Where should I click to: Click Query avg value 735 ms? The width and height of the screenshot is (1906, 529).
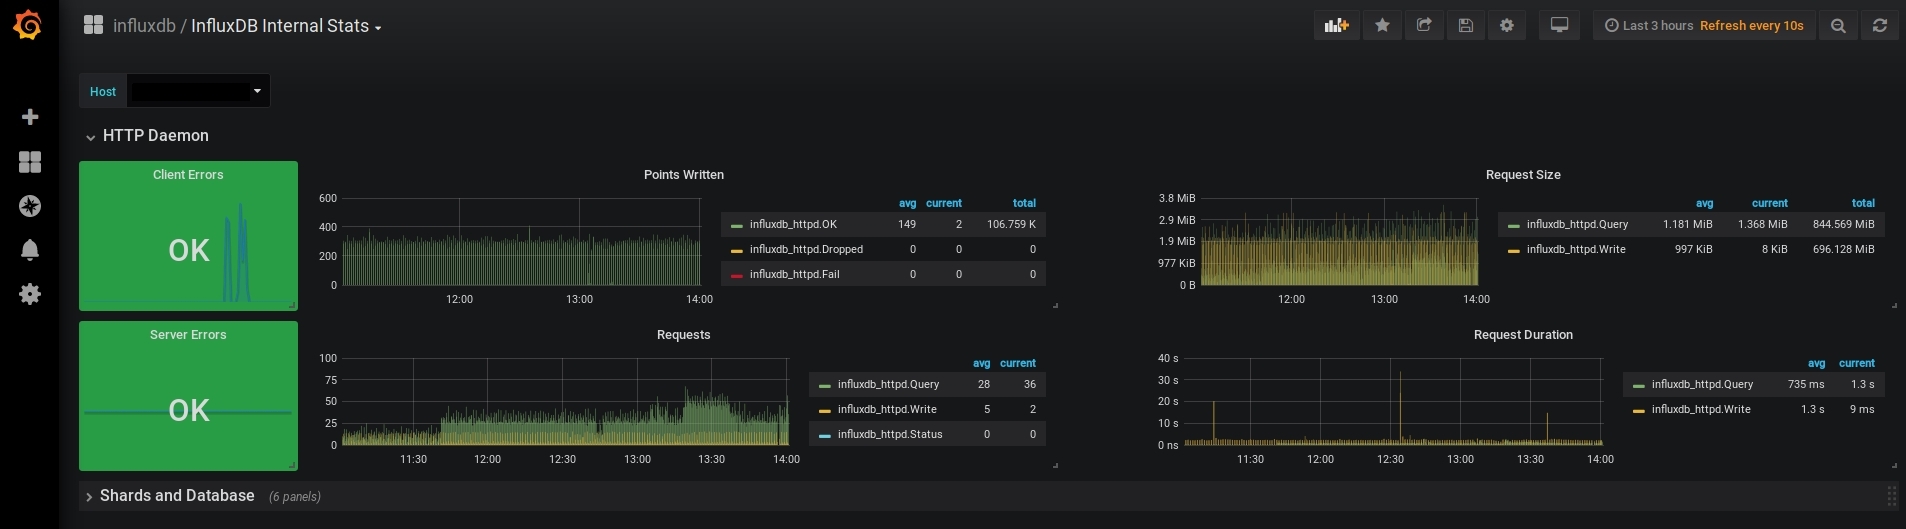(1806, 384)
